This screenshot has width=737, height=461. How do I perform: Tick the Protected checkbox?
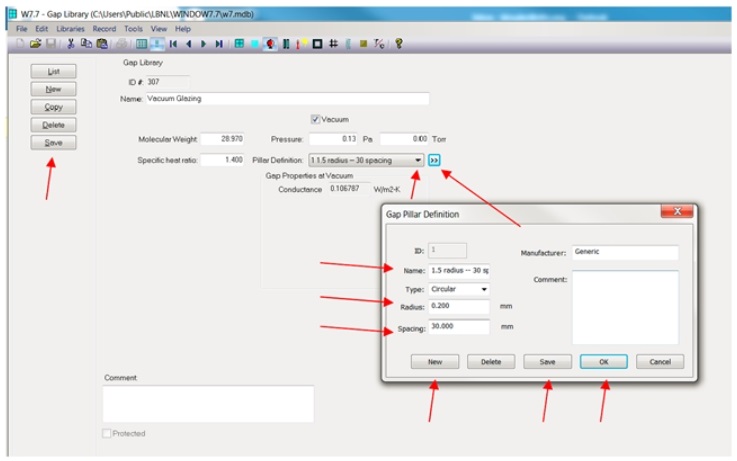[x=108, y=433]
